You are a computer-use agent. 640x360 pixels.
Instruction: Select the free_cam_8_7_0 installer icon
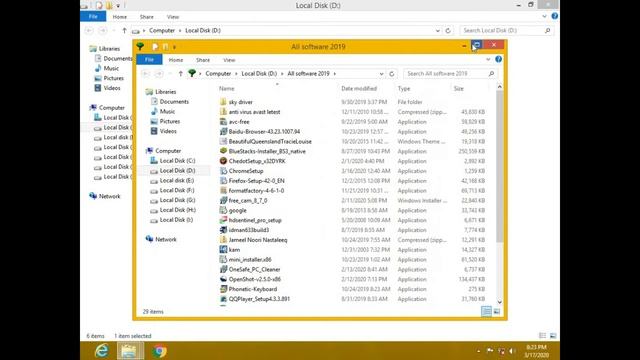tap(223, 200)
